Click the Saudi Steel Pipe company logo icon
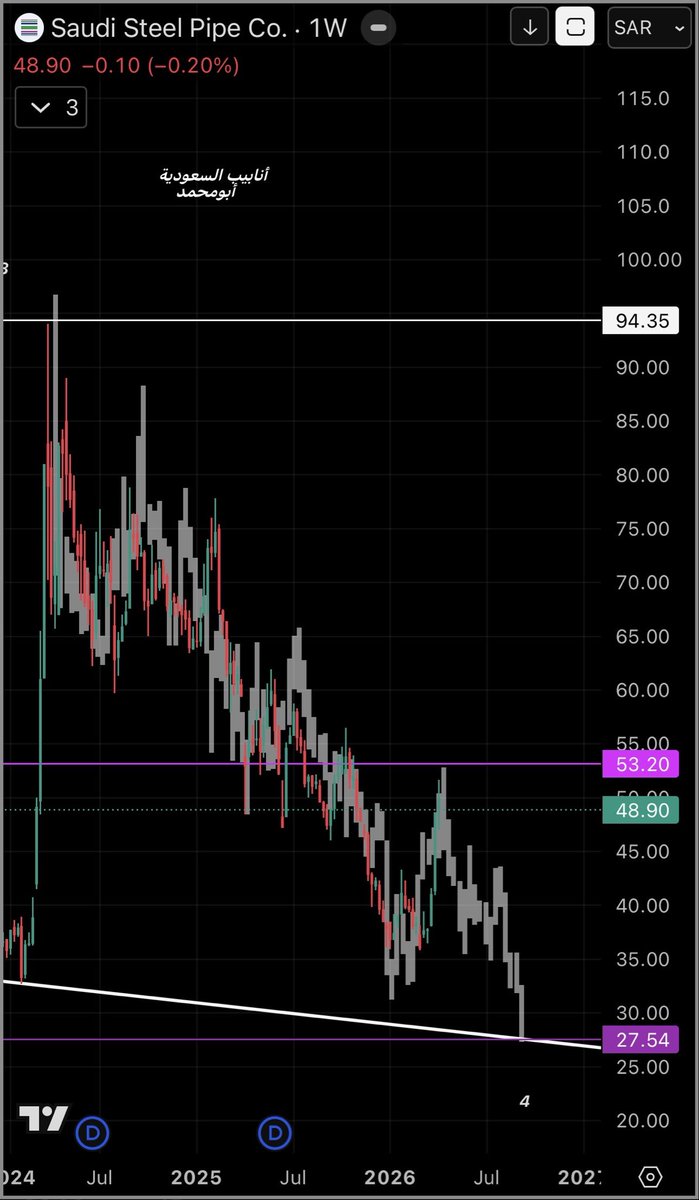This screenshot has width=699, height=1200. coord(31,28)
